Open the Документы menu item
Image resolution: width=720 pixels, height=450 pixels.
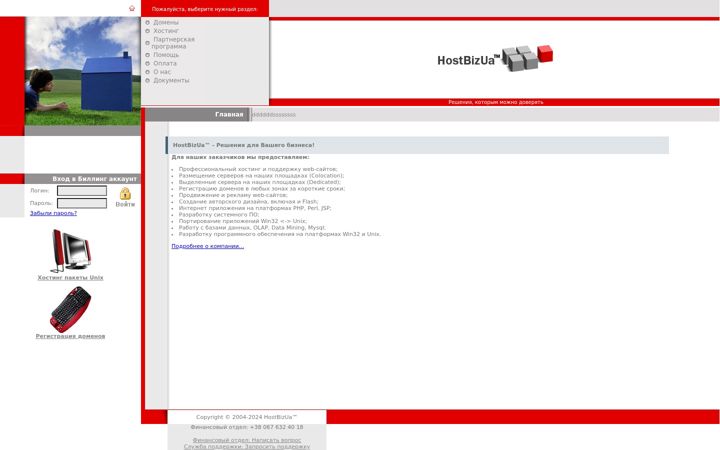tap(171, 80)
